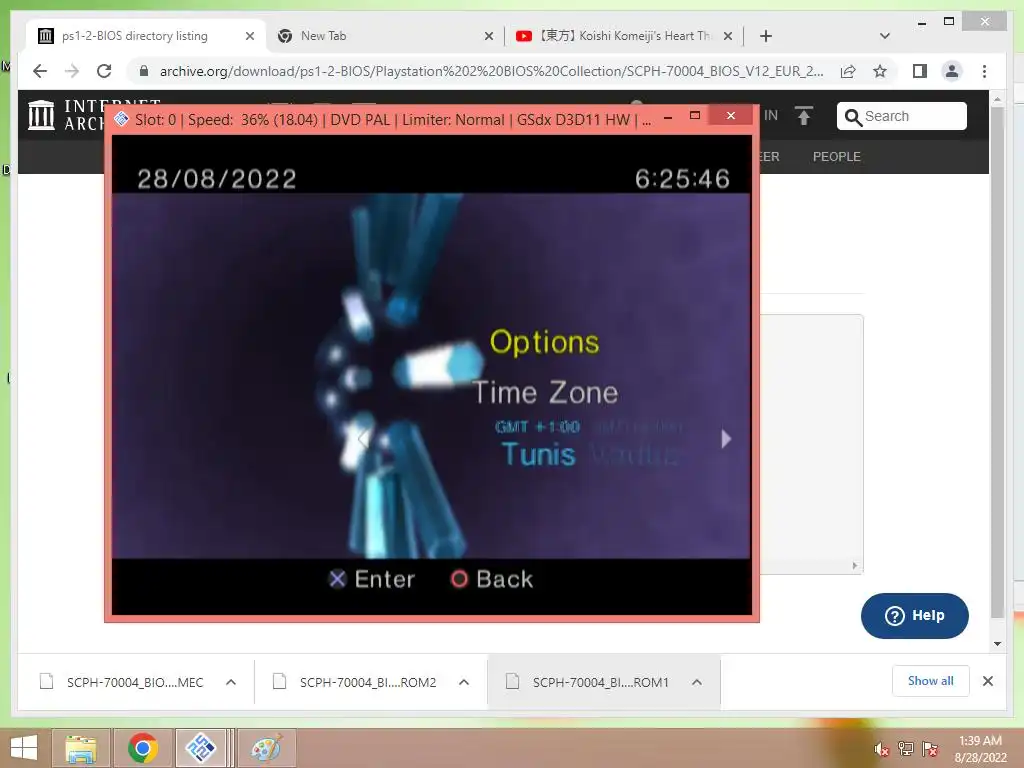Click the X Enter prompt
Screen dimensions: 1024x768
[372, 579]
